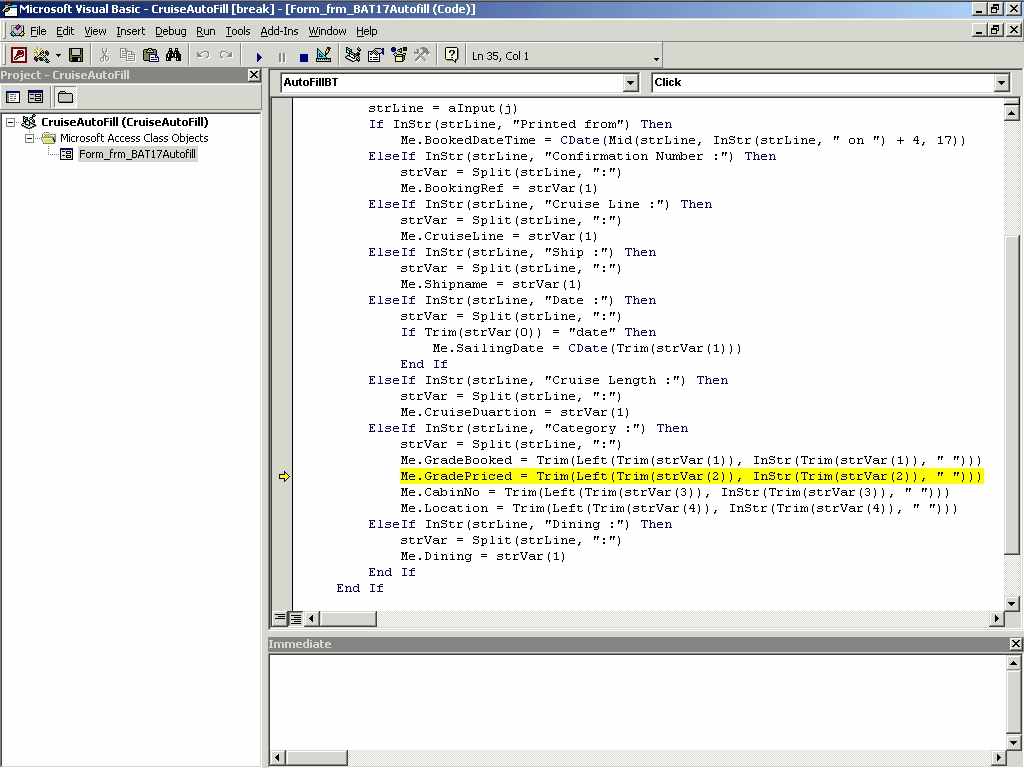
Task: Click the Undo toolbar icon
Action: (203, 56)
